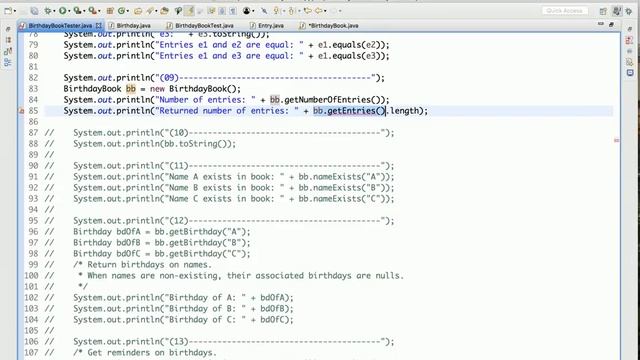Switch to the Entry.java tab
Screen dimensions: 640x360
(x=271, y=25)
